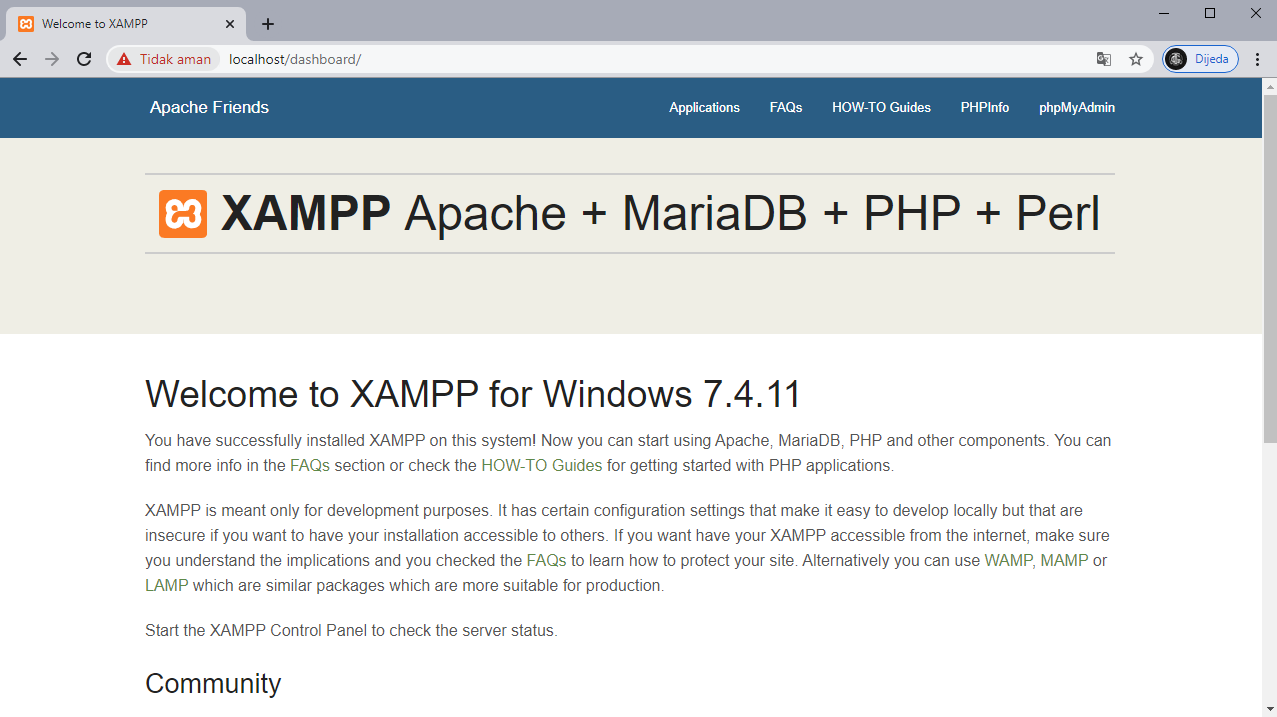Viewport: 1277px width, 717px height.
Task: Follow the FAQs link in first paragraph
Action: point(310,466)
